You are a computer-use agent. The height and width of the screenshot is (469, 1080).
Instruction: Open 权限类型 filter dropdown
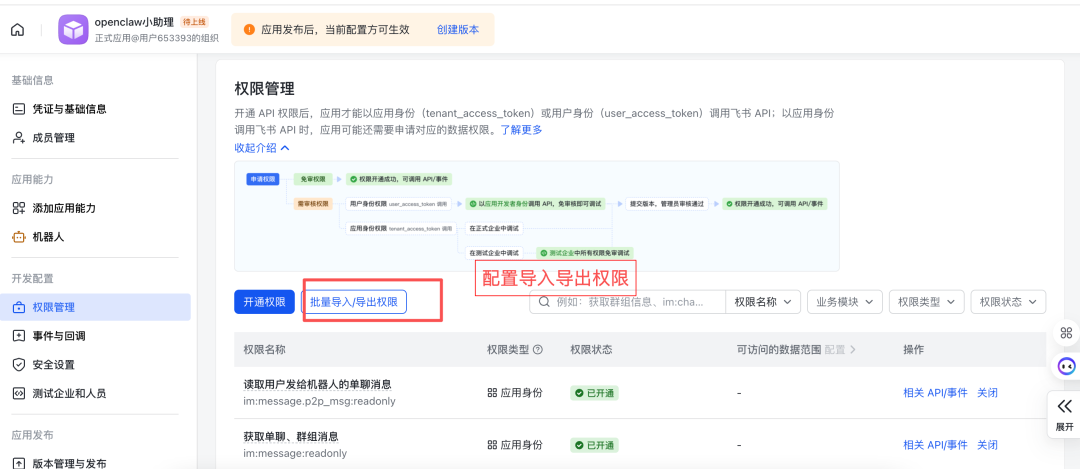pyautogui.click(x=926, y=302)
